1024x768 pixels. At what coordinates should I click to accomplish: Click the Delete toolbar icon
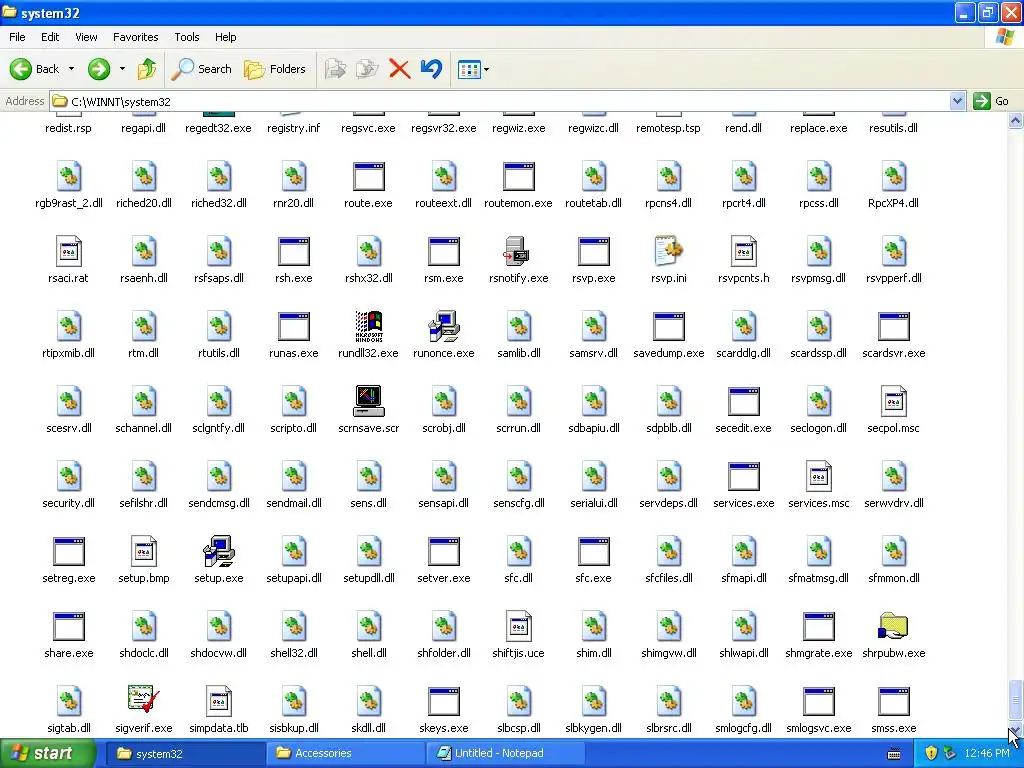pos(399,69)
